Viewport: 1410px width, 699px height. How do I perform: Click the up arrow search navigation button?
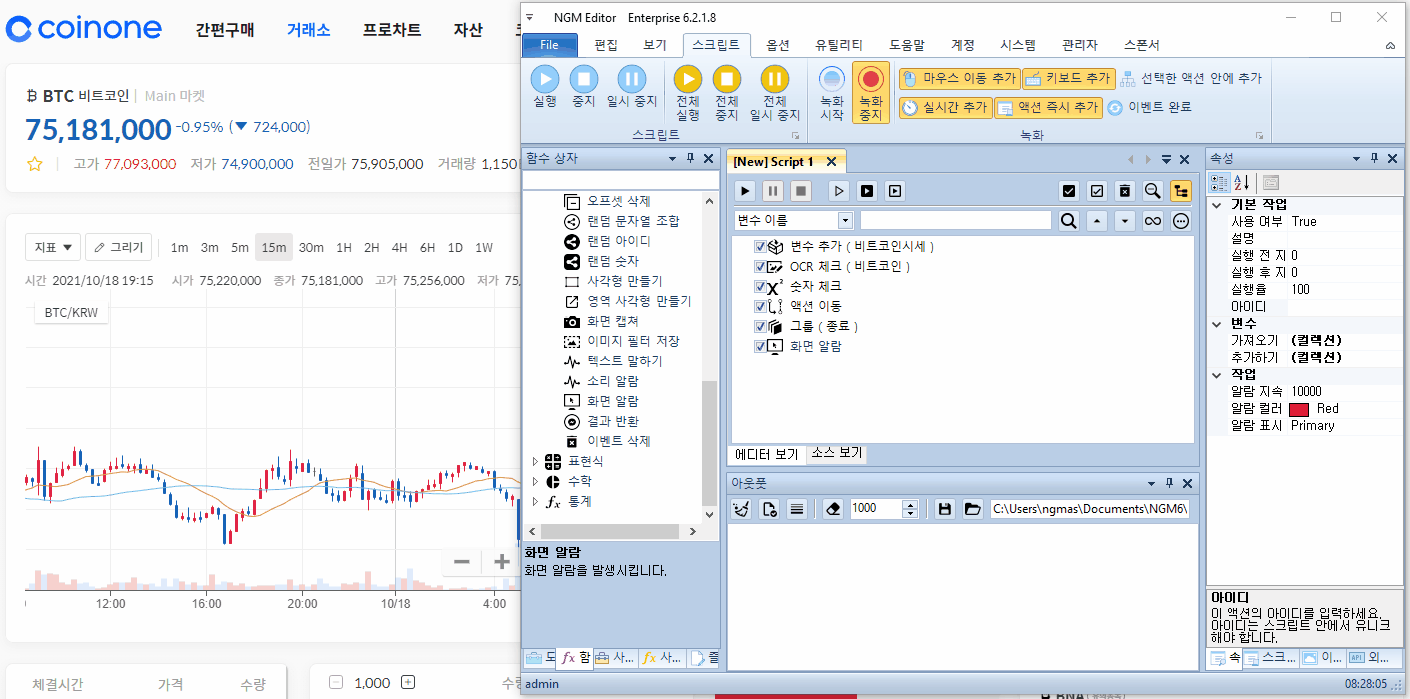[x=1097, y=221]
